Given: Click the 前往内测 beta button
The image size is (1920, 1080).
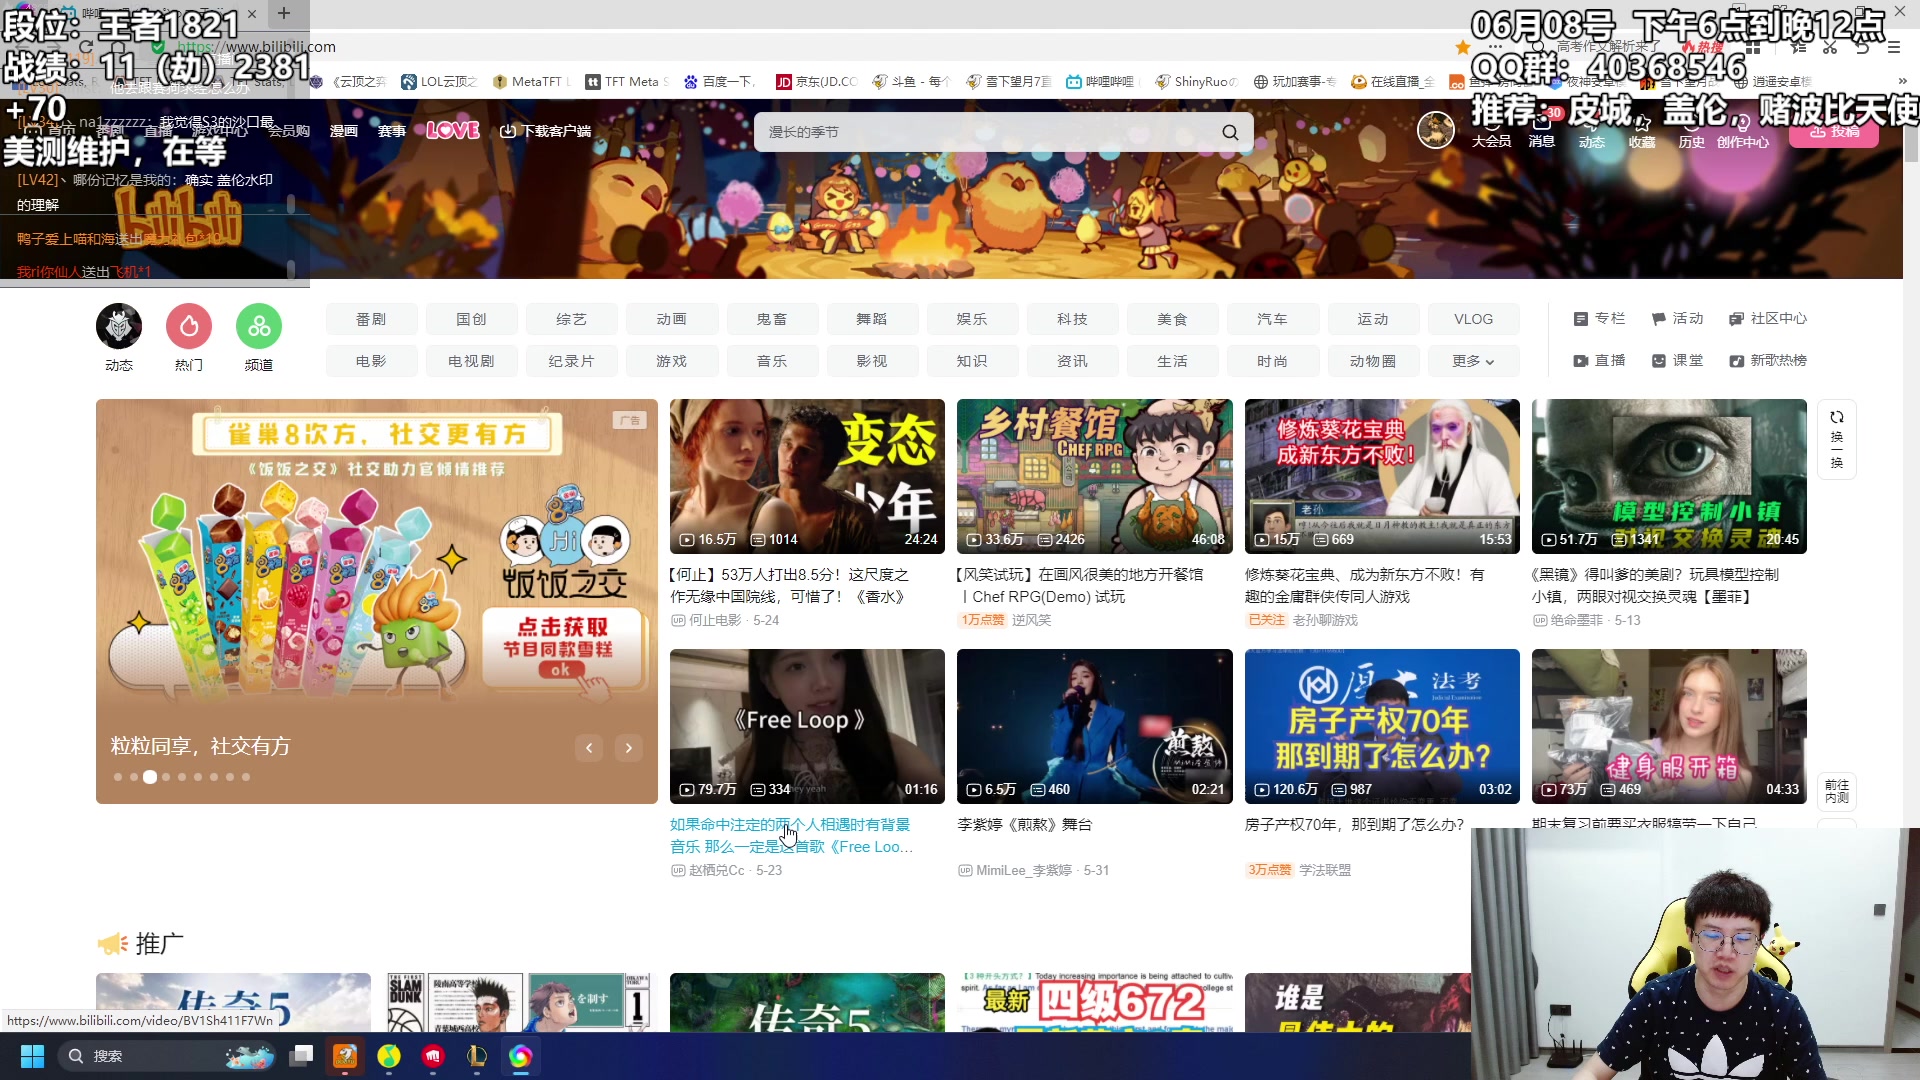Looking at the screenshot, I should pos(1837,791).
